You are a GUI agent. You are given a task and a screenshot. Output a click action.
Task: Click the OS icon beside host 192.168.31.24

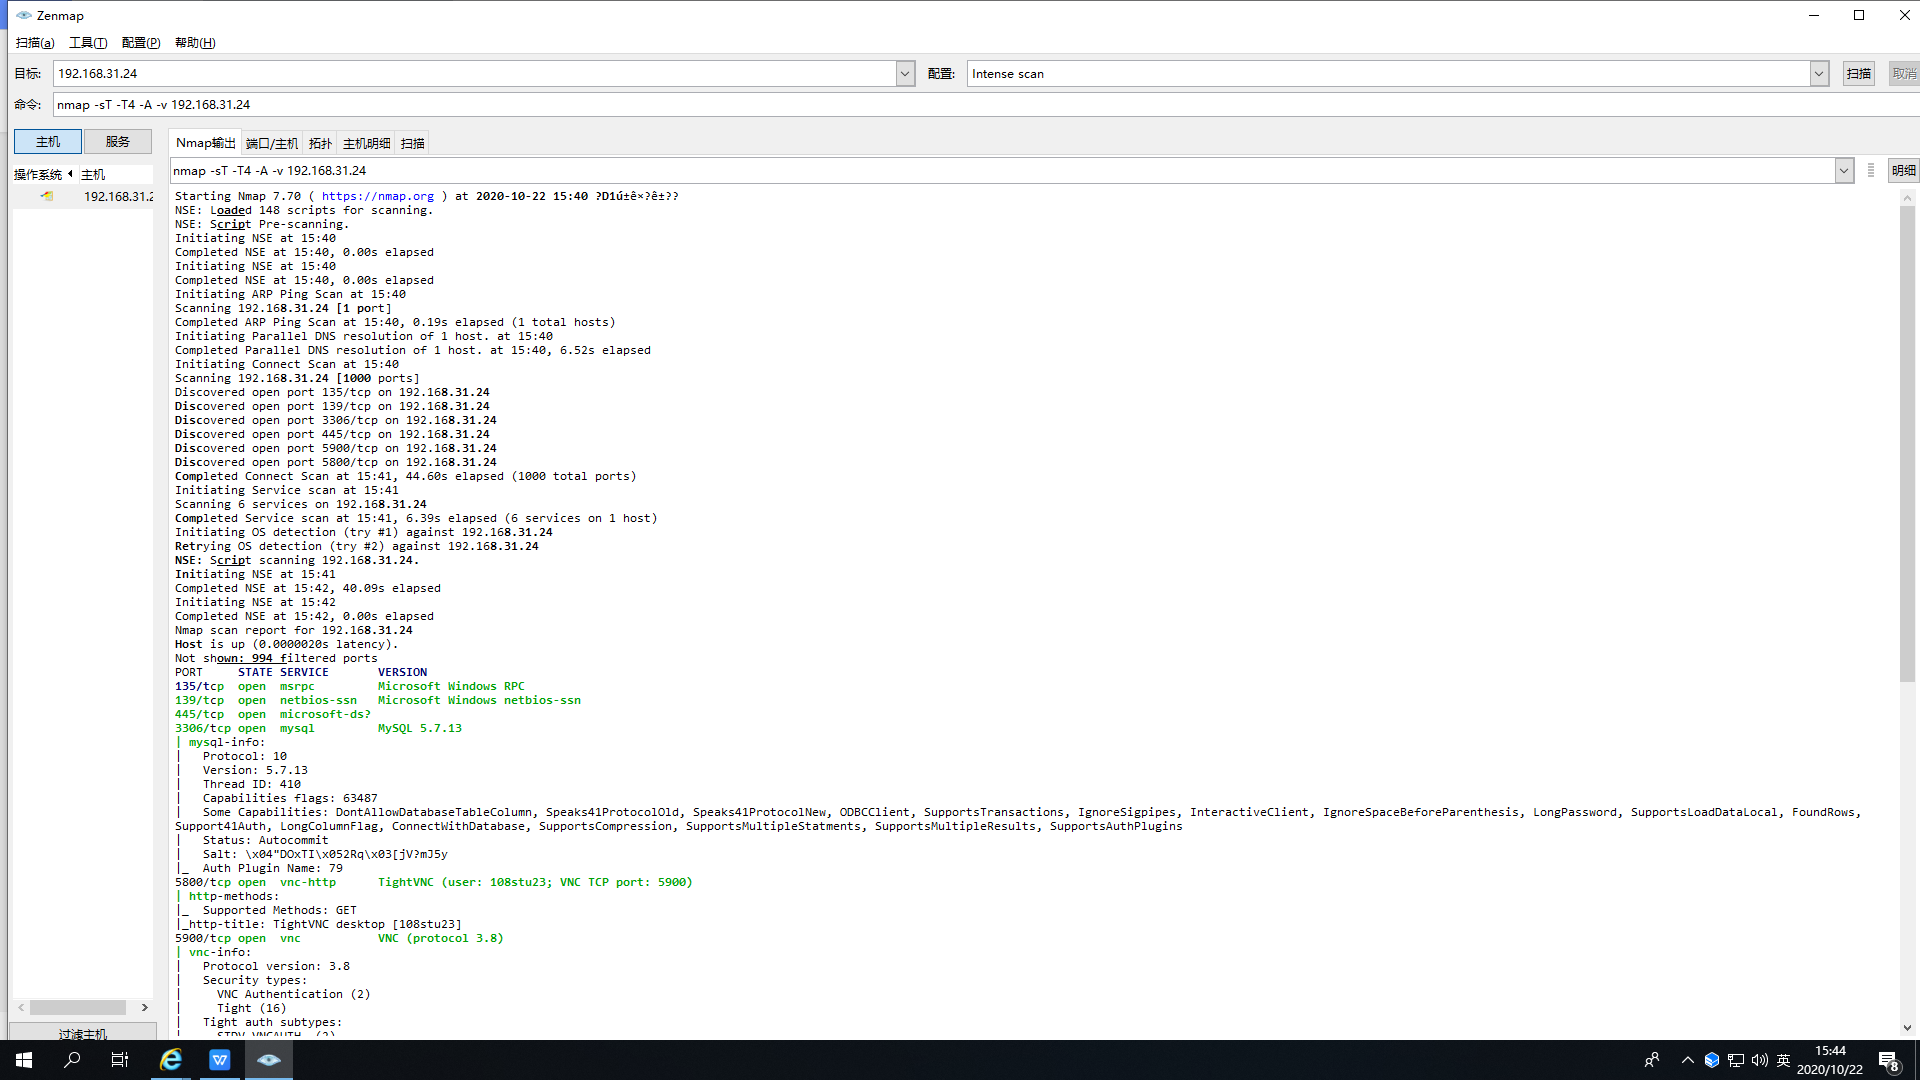tap(47, 196)
